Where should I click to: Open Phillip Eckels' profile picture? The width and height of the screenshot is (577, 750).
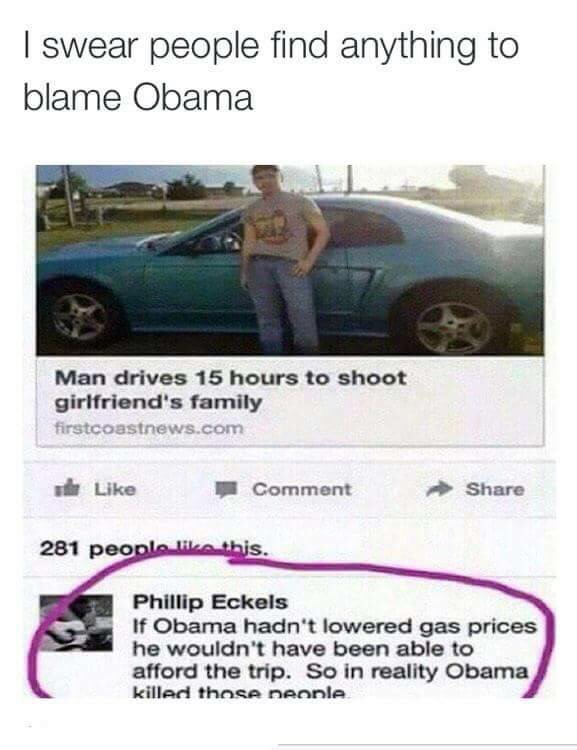(77, 623)
